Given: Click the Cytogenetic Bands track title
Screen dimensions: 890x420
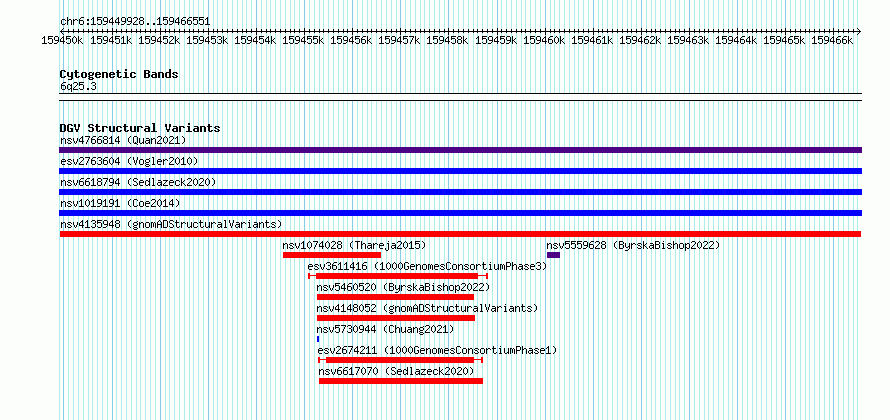Looking at the screenshot, I should pos(119,74).
